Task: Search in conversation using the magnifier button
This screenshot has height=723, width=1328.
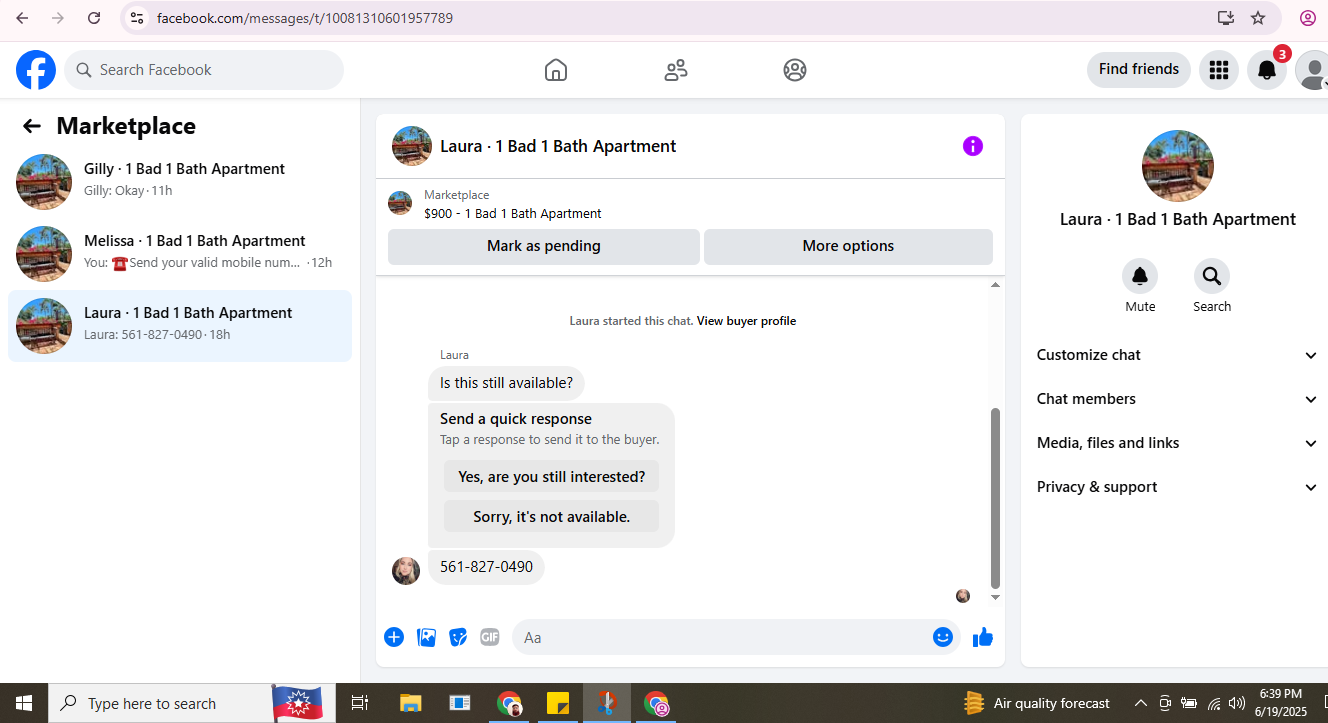Action: pyautogui.click(x=1212, y=276)
